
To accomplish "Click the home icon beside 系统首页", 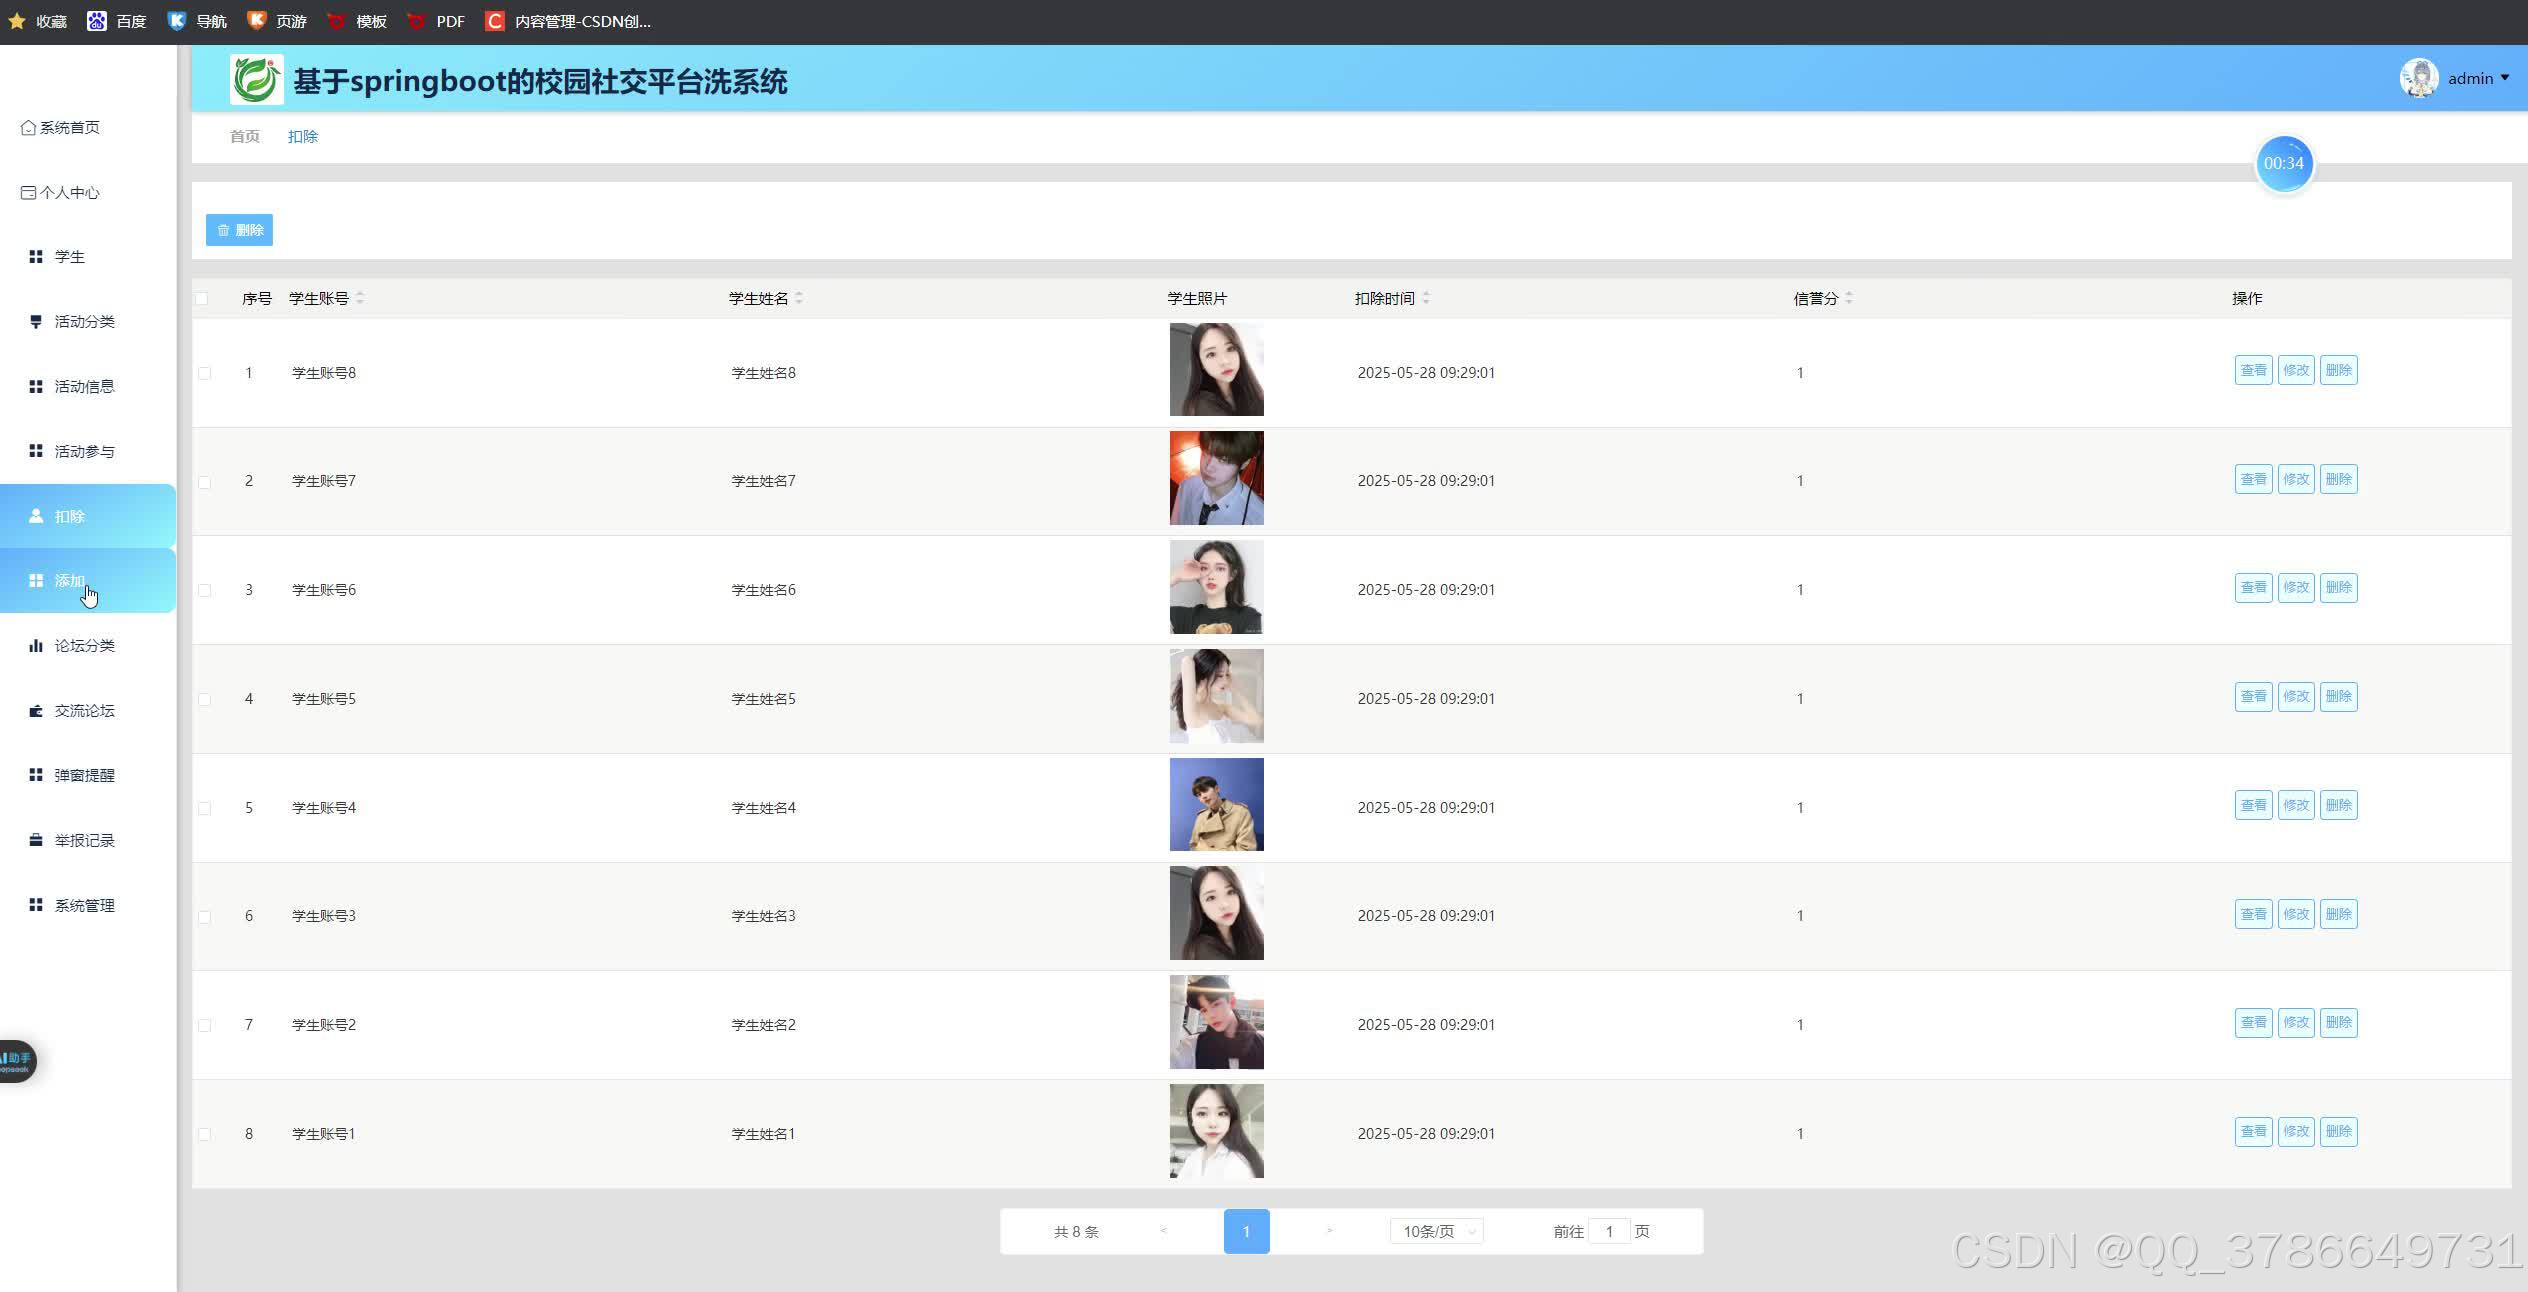I will pos(28,128).
